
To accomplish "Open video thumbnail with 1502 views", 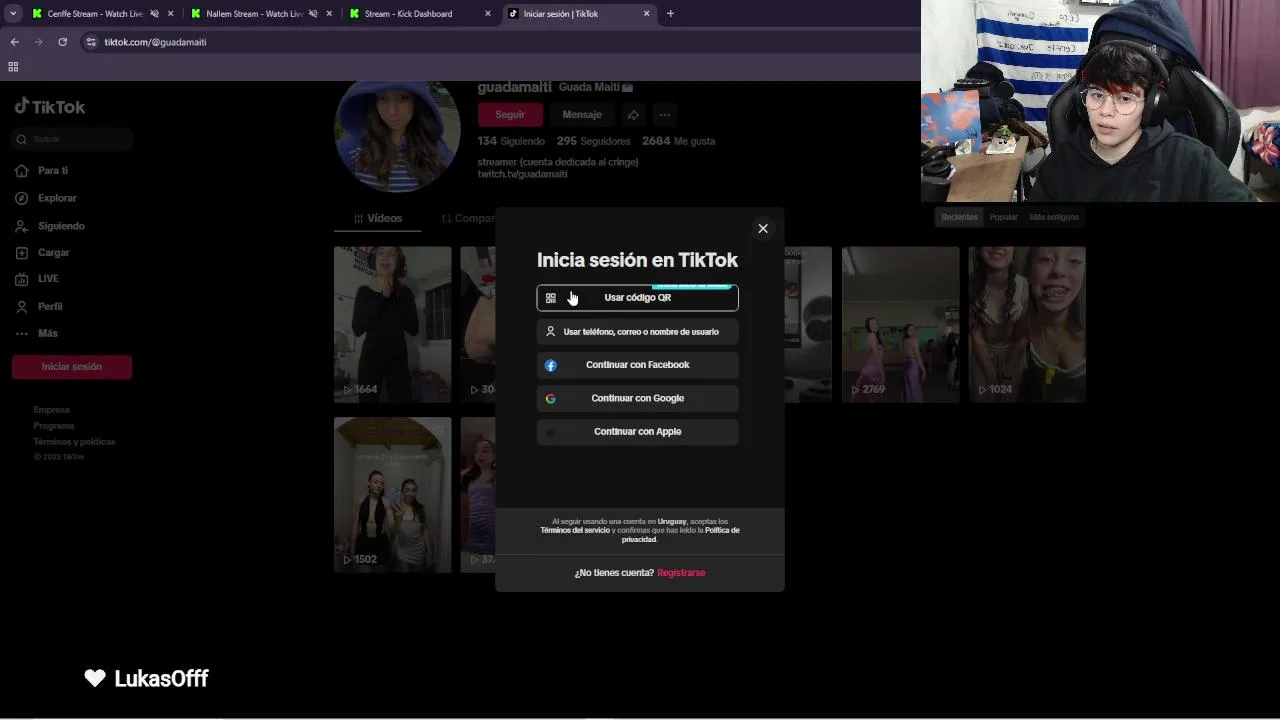I will 393,494.
